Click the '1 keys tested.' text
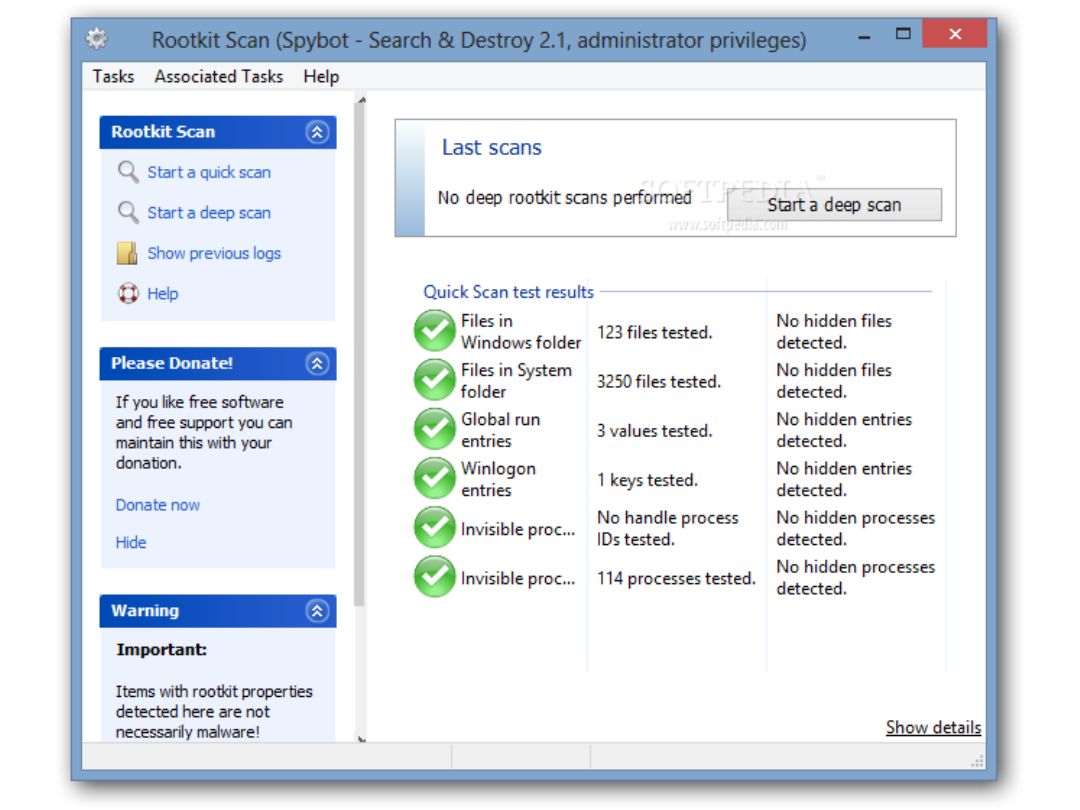Viewport: 1080px width, 810px height. [x=647, y=480]
